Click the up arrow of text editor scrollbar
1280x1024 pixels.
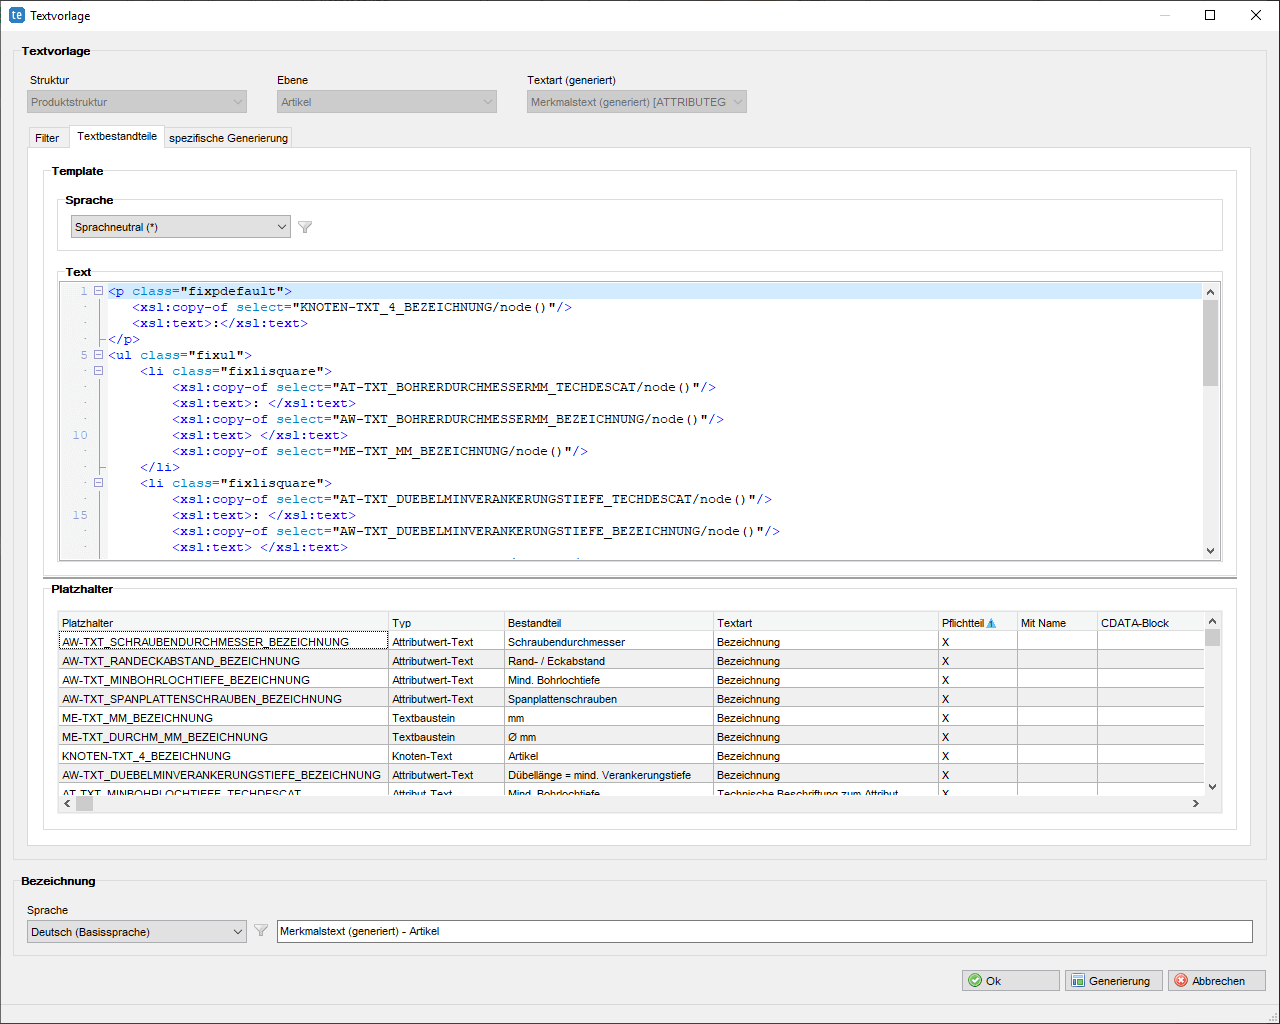tap(1211, 292)
